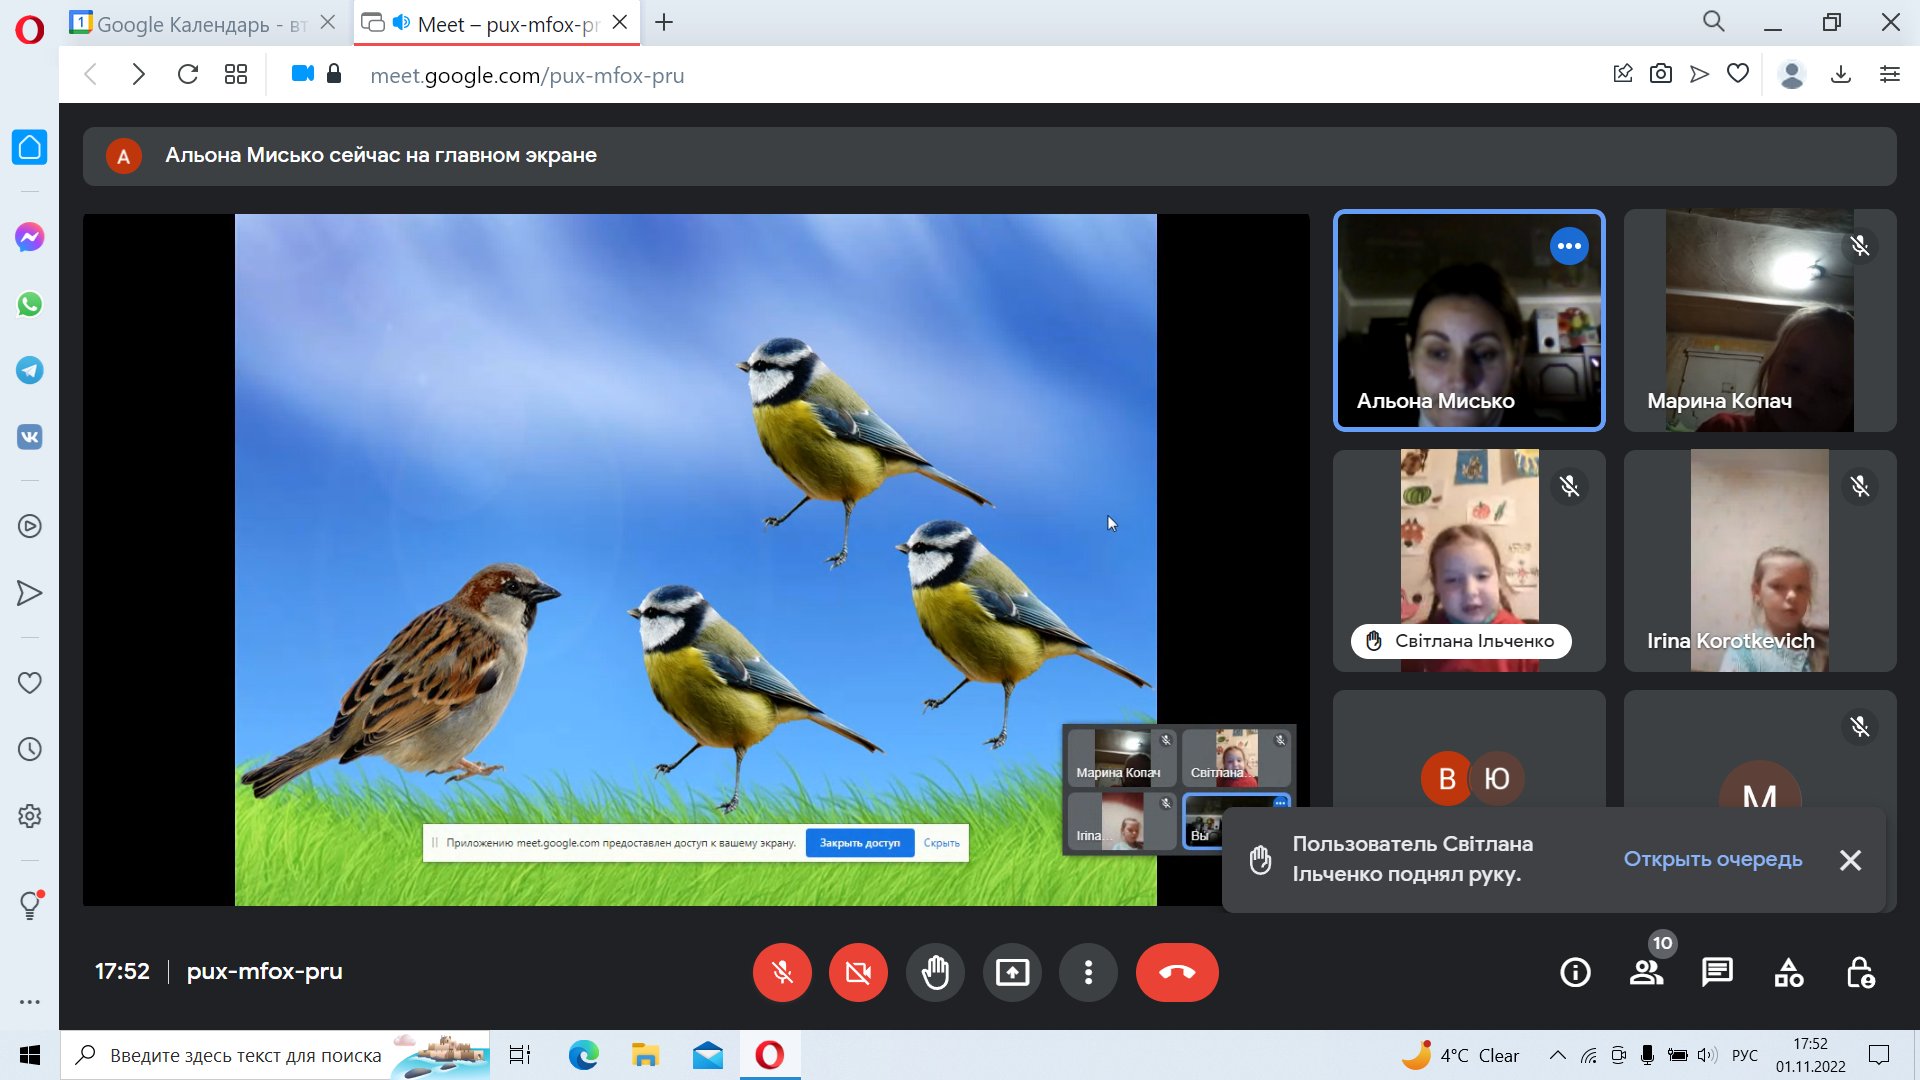Viewport: 1920px width, 1080px height.
Task: Open meeting details info icon
Action: tap(1575, 972)
